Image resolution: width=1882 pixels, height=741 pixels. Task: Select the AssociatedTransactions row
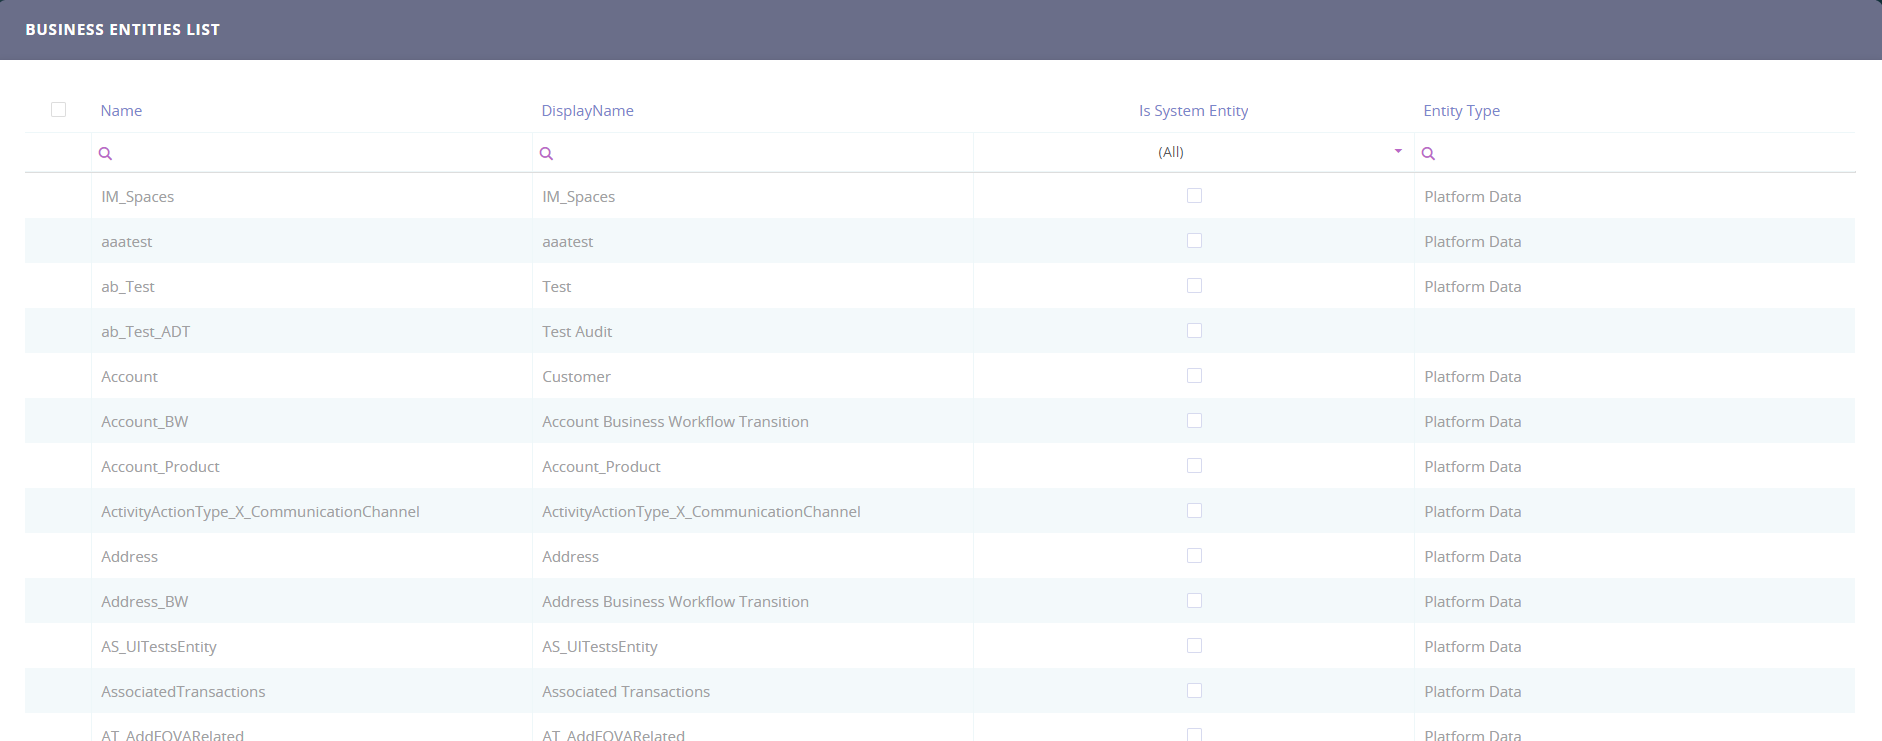click(x=183, y=692)
